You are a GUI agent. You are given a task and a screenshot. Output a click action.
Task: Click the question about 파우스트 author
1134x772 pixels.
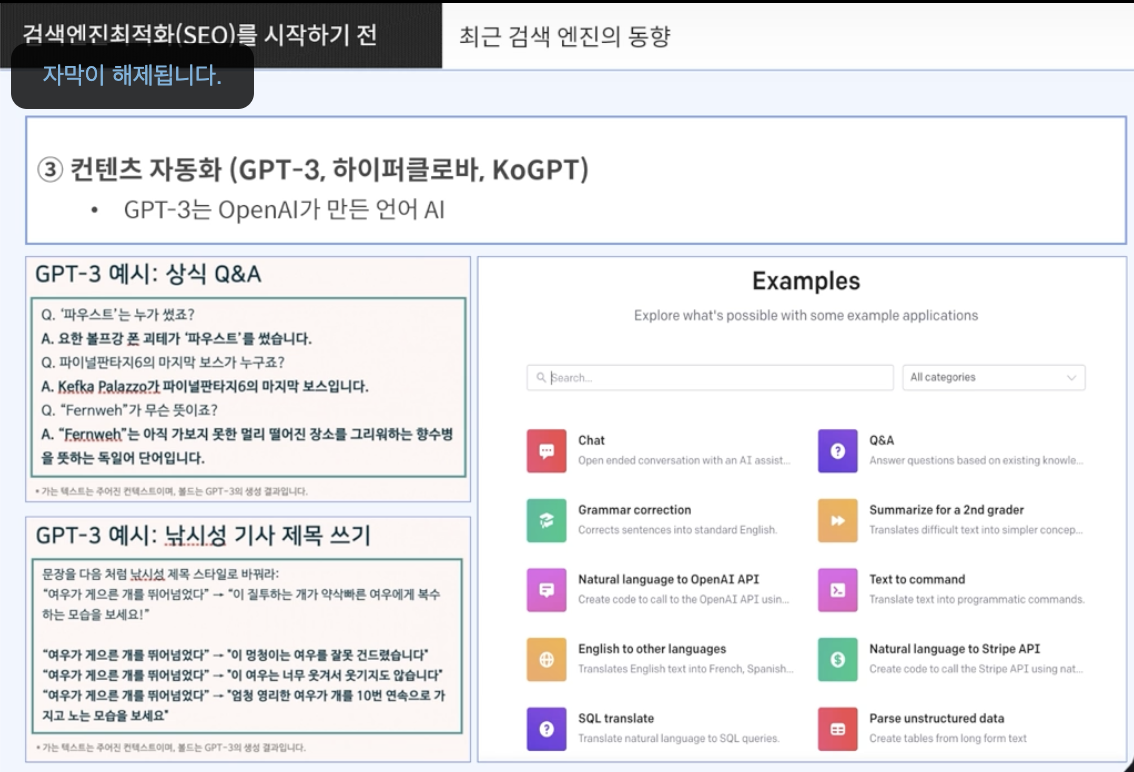point(118,315)
